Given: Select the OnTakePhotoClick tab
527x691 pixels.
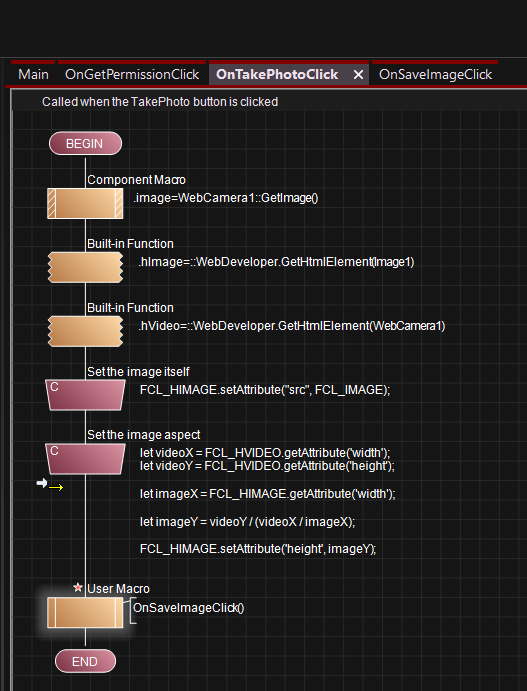Looking at the screenshot, I should [x=277, y=74].
